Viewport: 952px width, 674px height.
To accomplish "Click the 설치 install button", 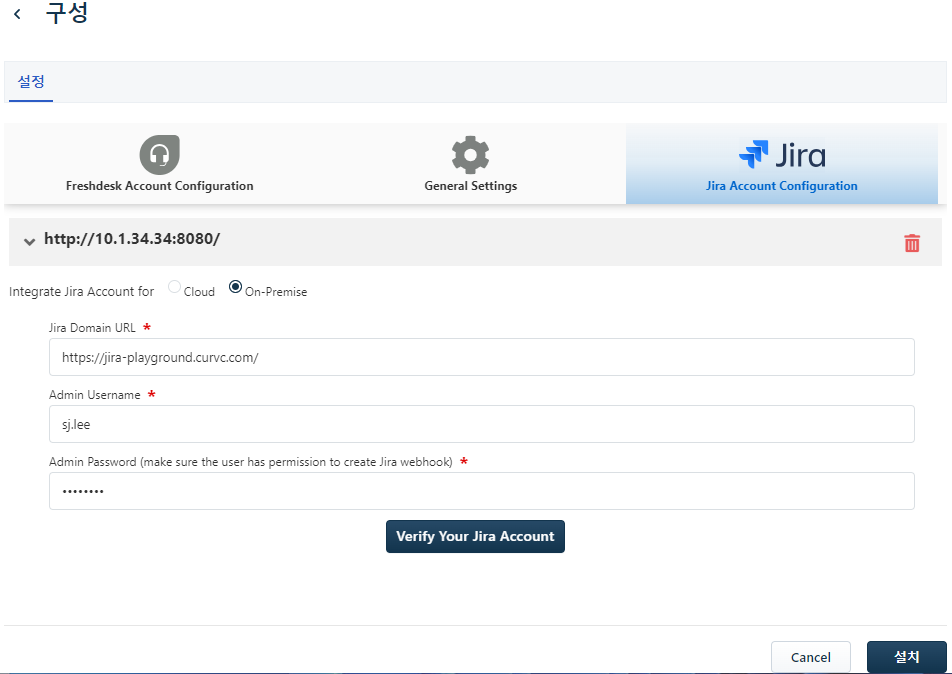I will pos(906,657).
